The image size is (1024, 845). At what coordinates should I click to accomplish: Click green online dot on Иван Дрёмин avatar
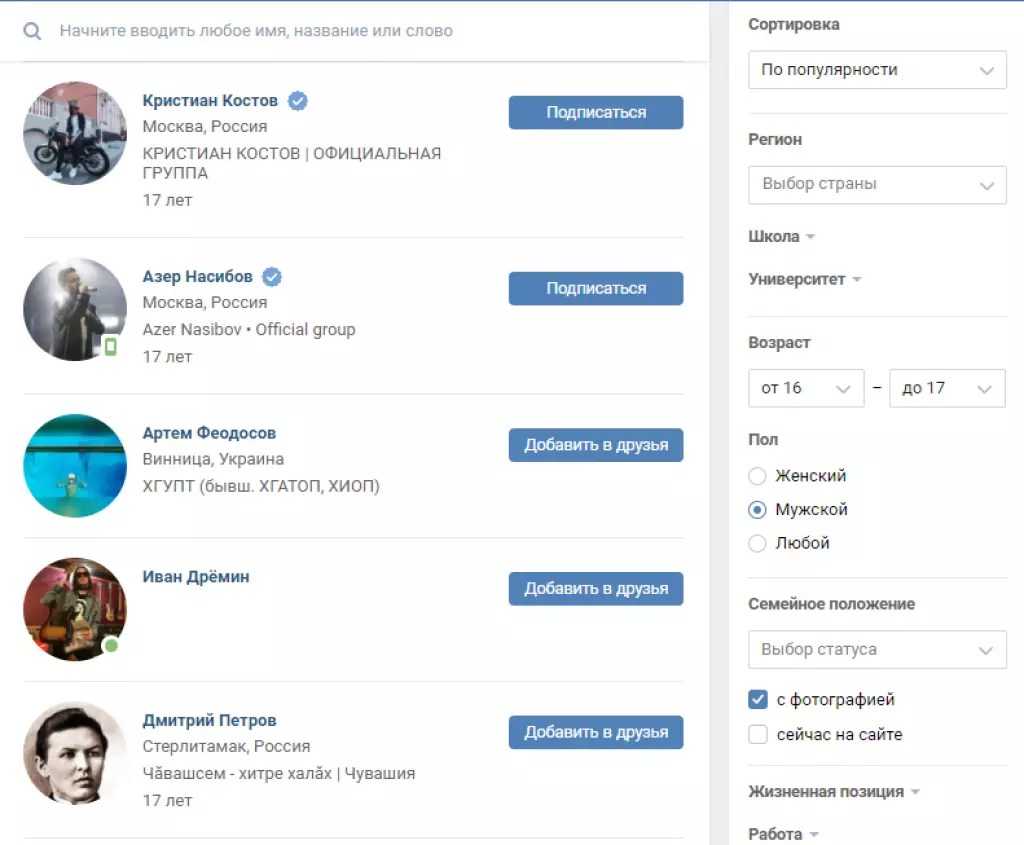pos(112,645)
